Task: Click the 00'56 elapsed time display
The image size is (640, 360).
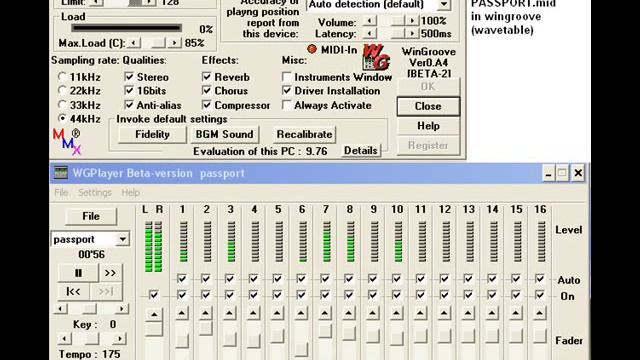Action: click(x=91, y=254)
